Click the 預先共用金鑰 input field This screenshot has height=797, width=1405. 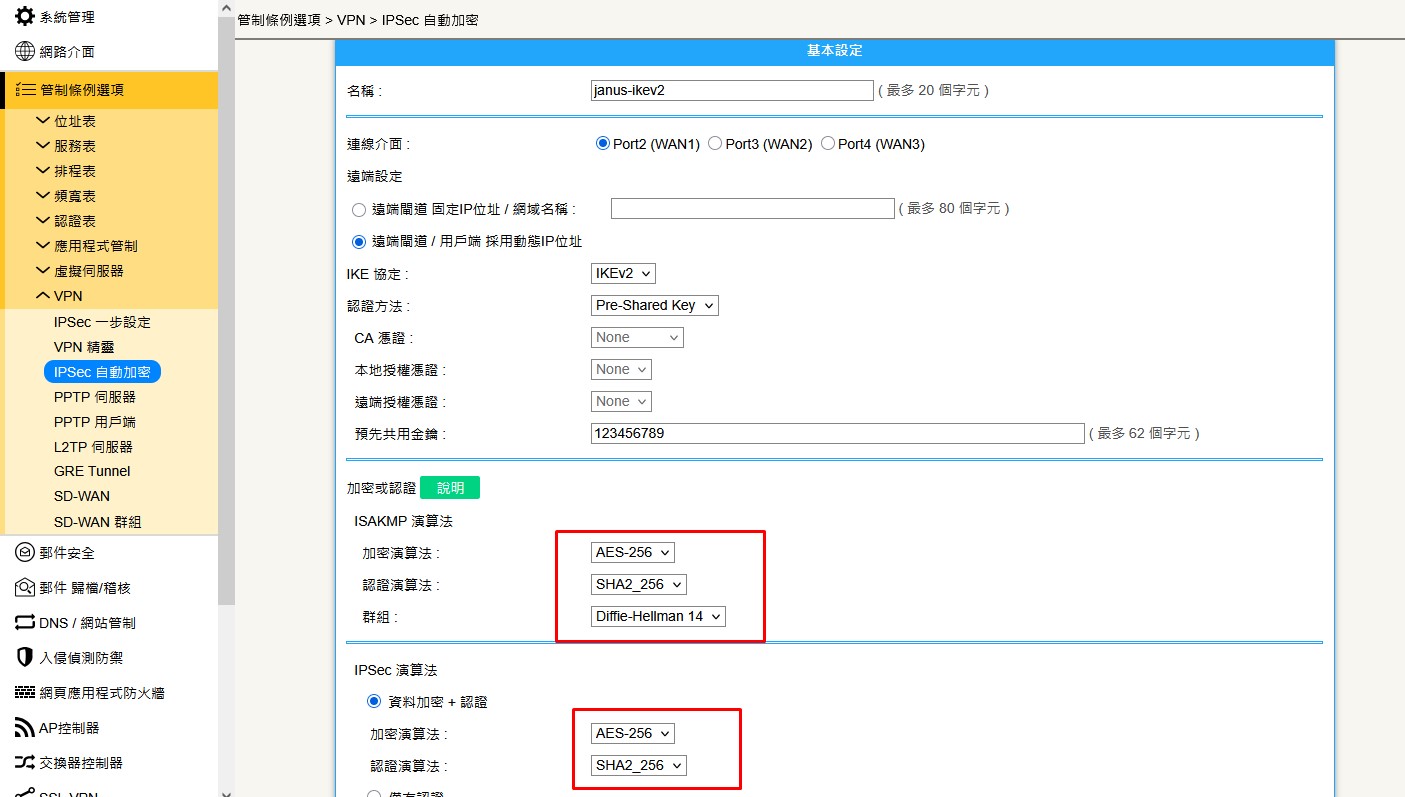tap(837, 434)
